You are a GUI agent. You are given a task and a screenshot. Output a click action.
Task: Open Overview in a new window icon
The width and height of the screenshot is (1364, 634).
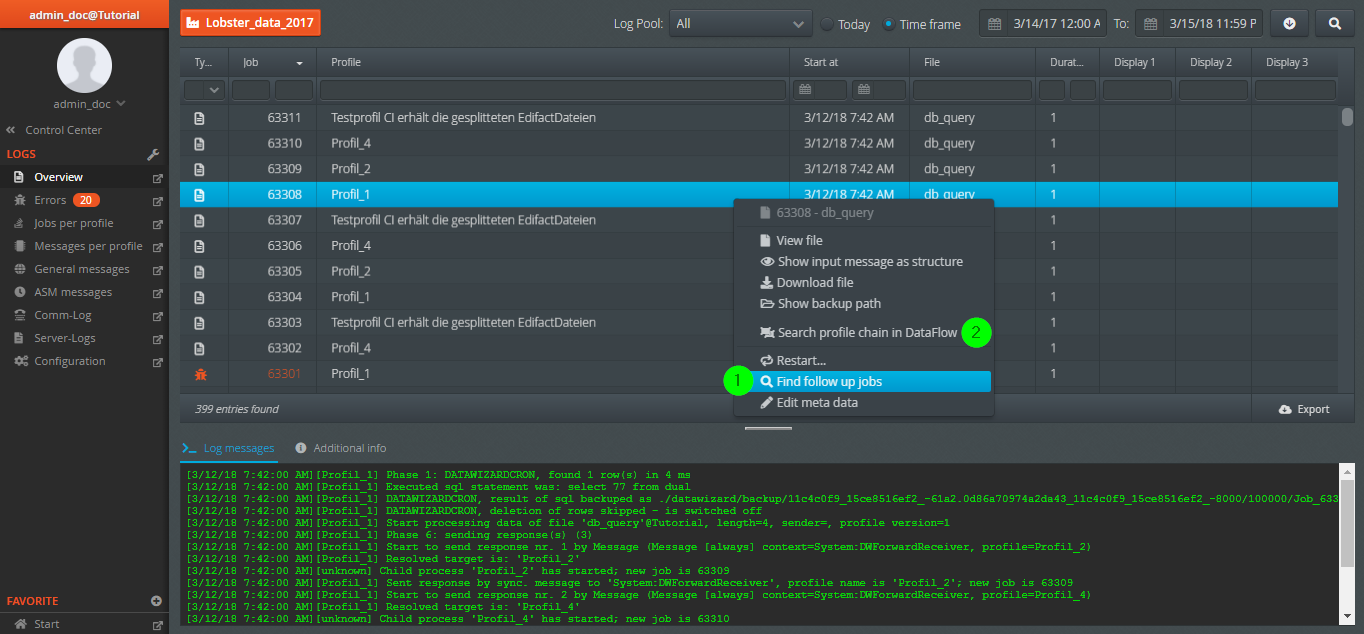tap(156, 178)
